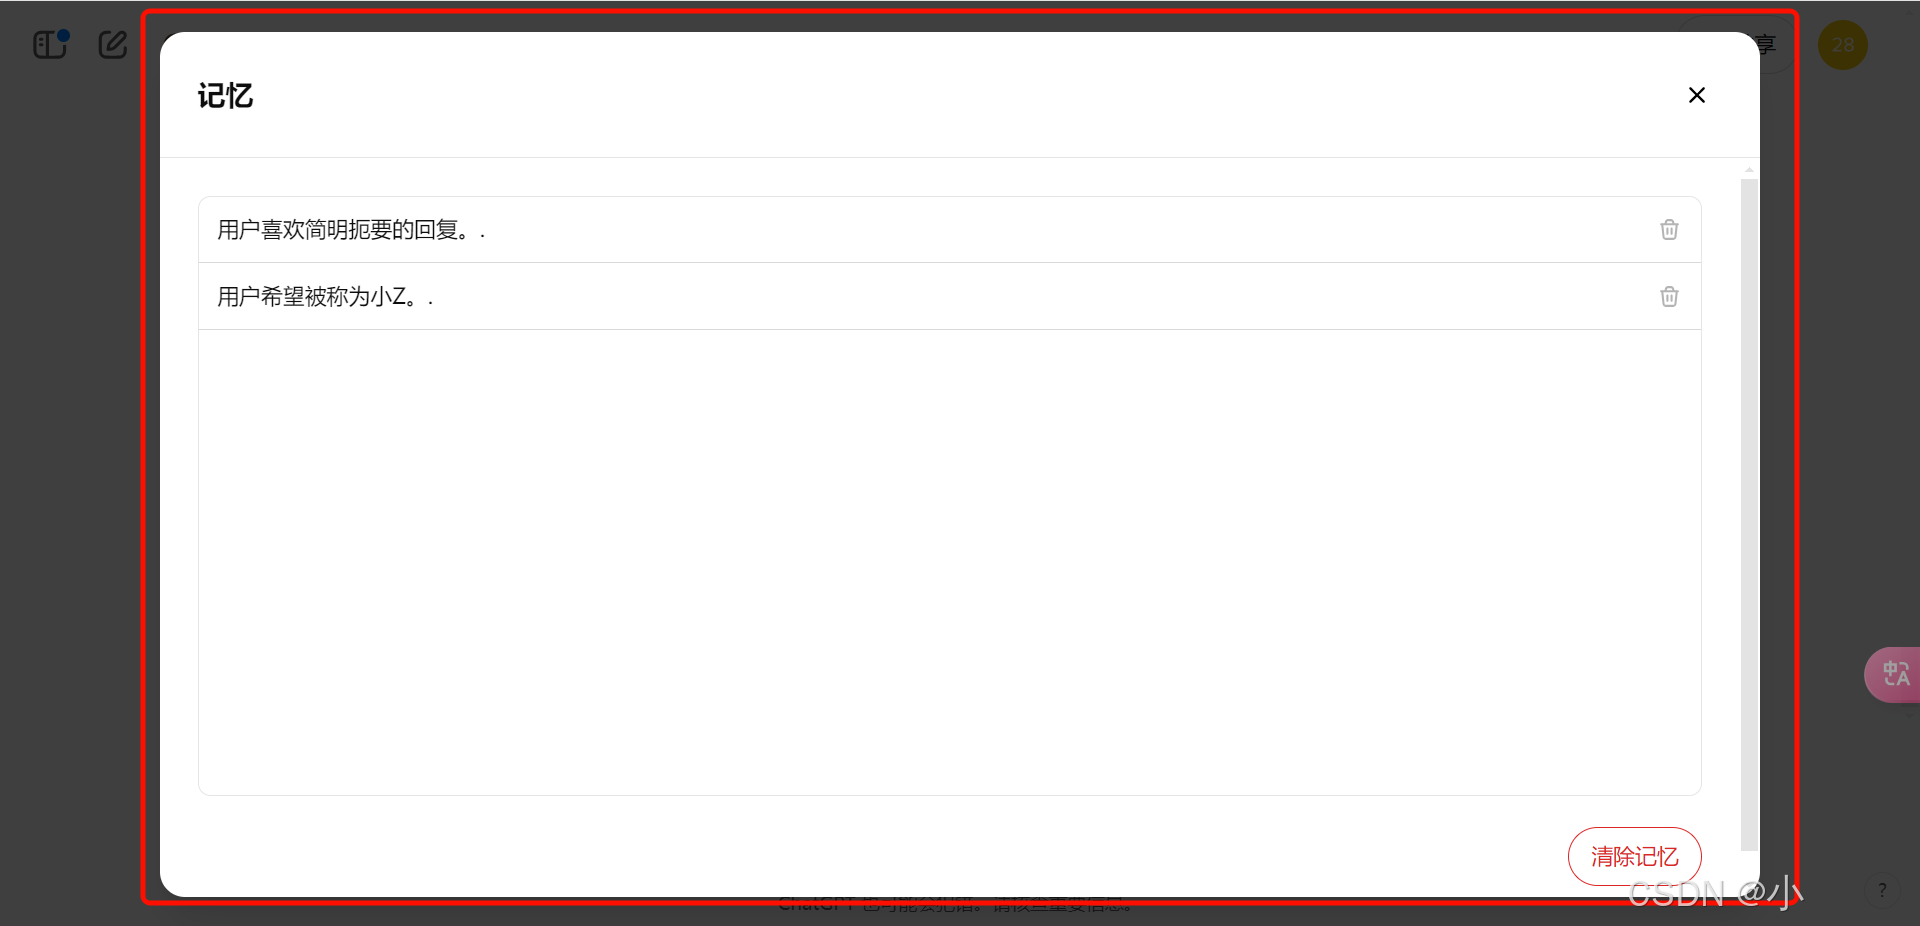Start a new chat with the pencil icon
Screen dimensions: 1920x926
[113, 45]
